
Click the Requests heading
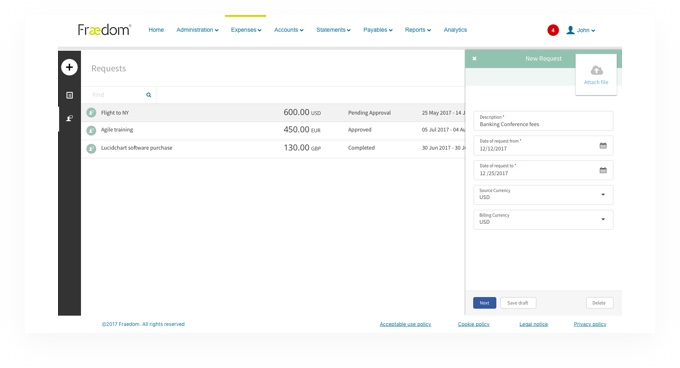[108, 68]
